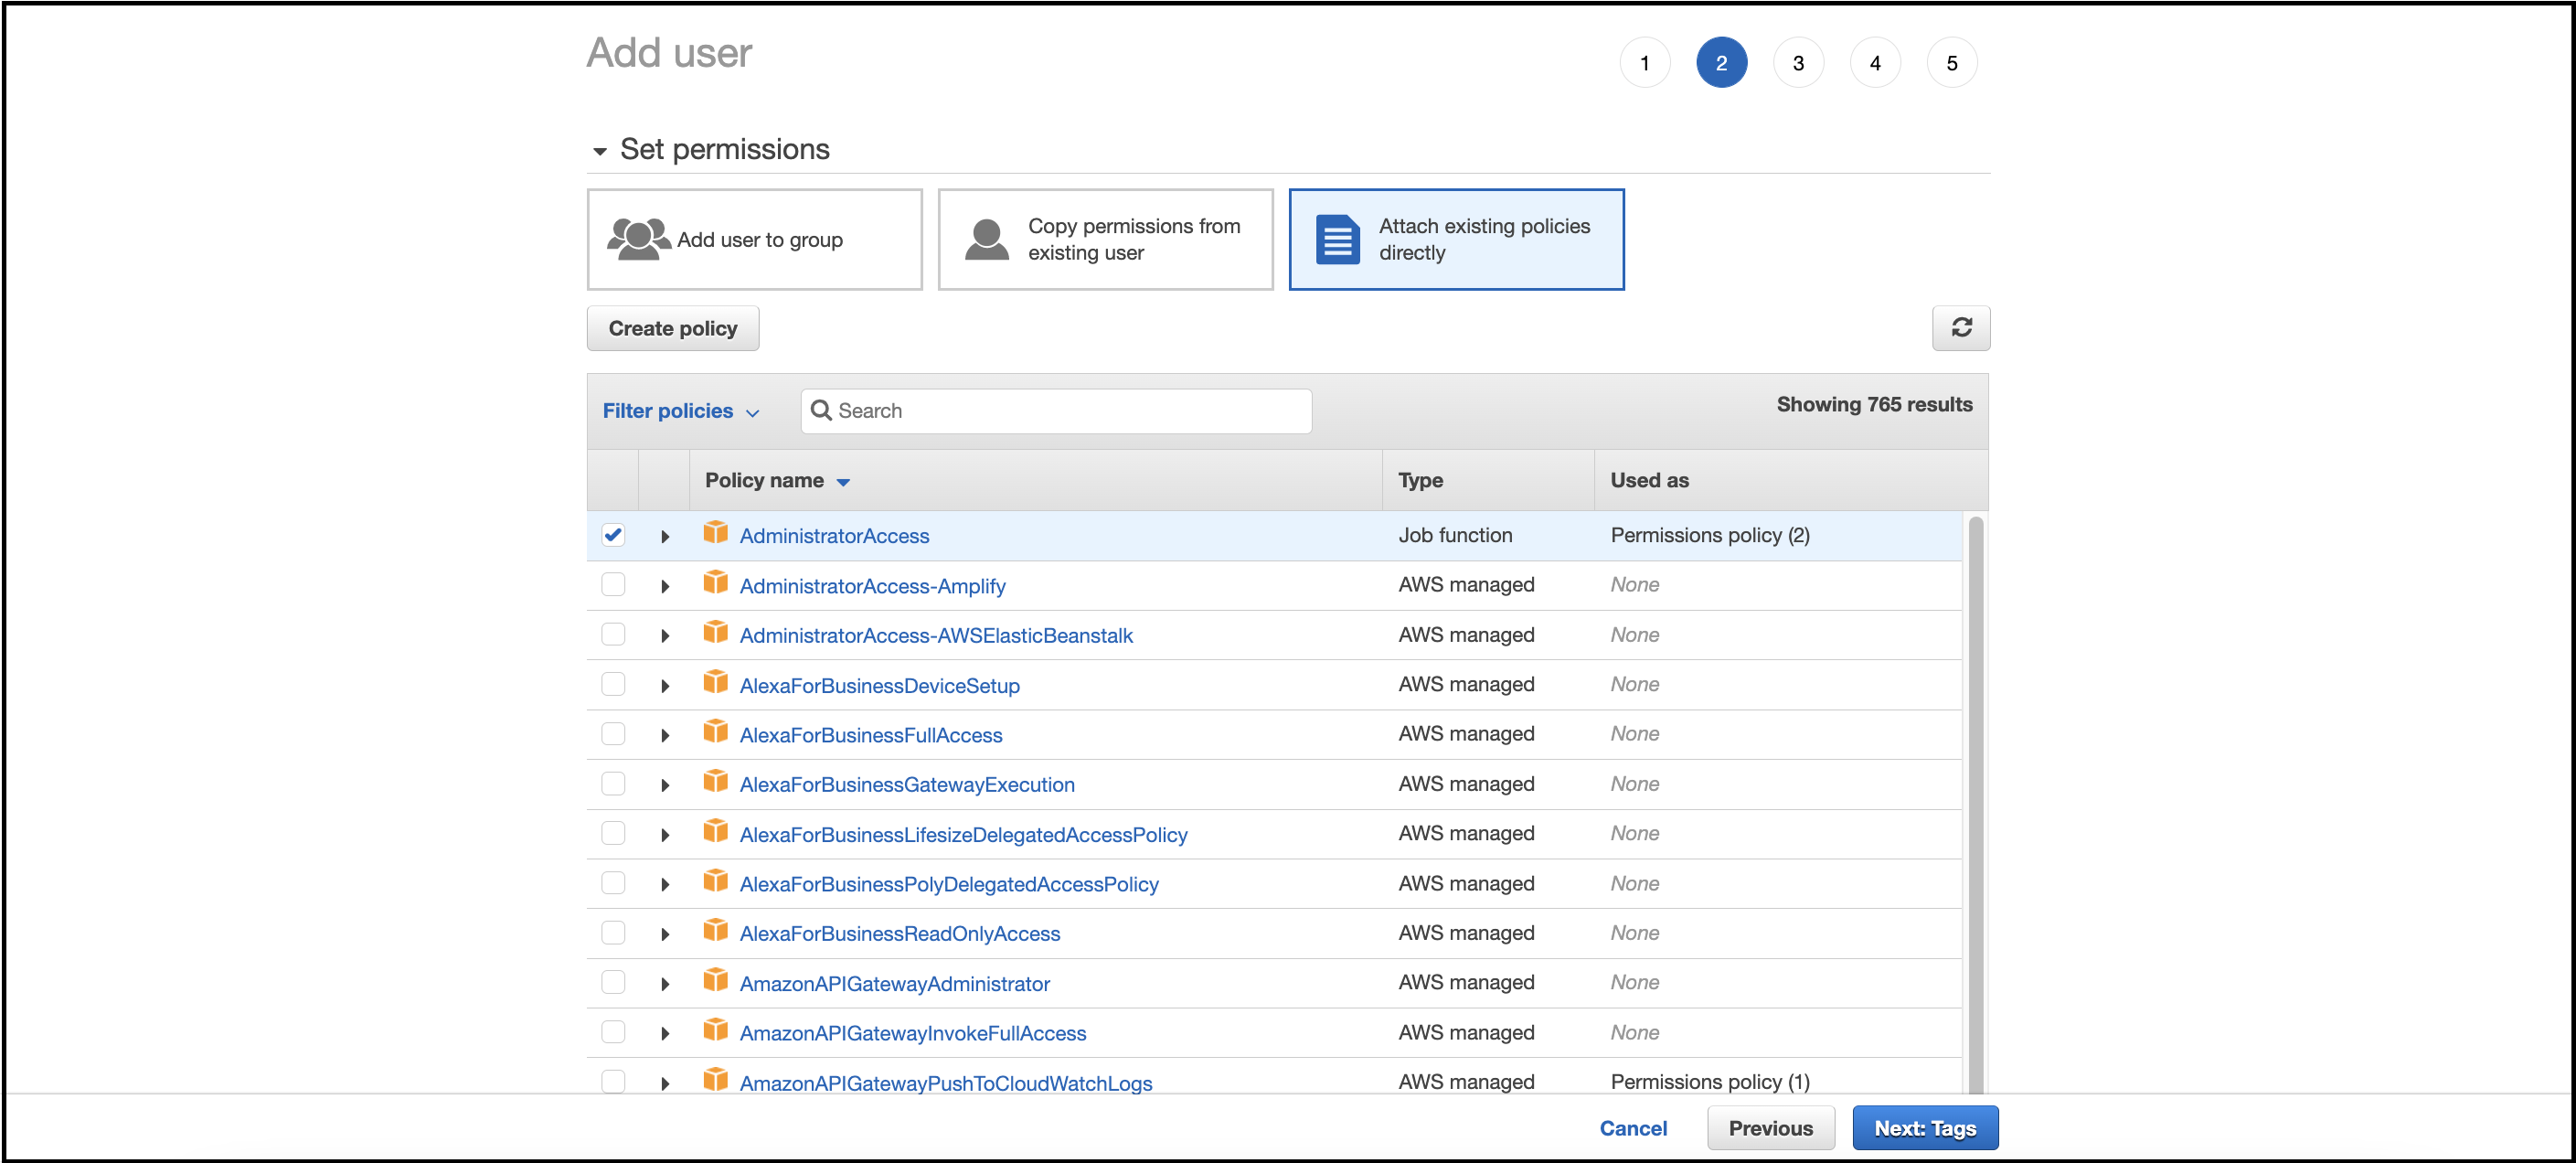
Task: Check the AlexaForBusinessPolyDelegatedAccessPolicy checkbox
Action: (613, 883)
